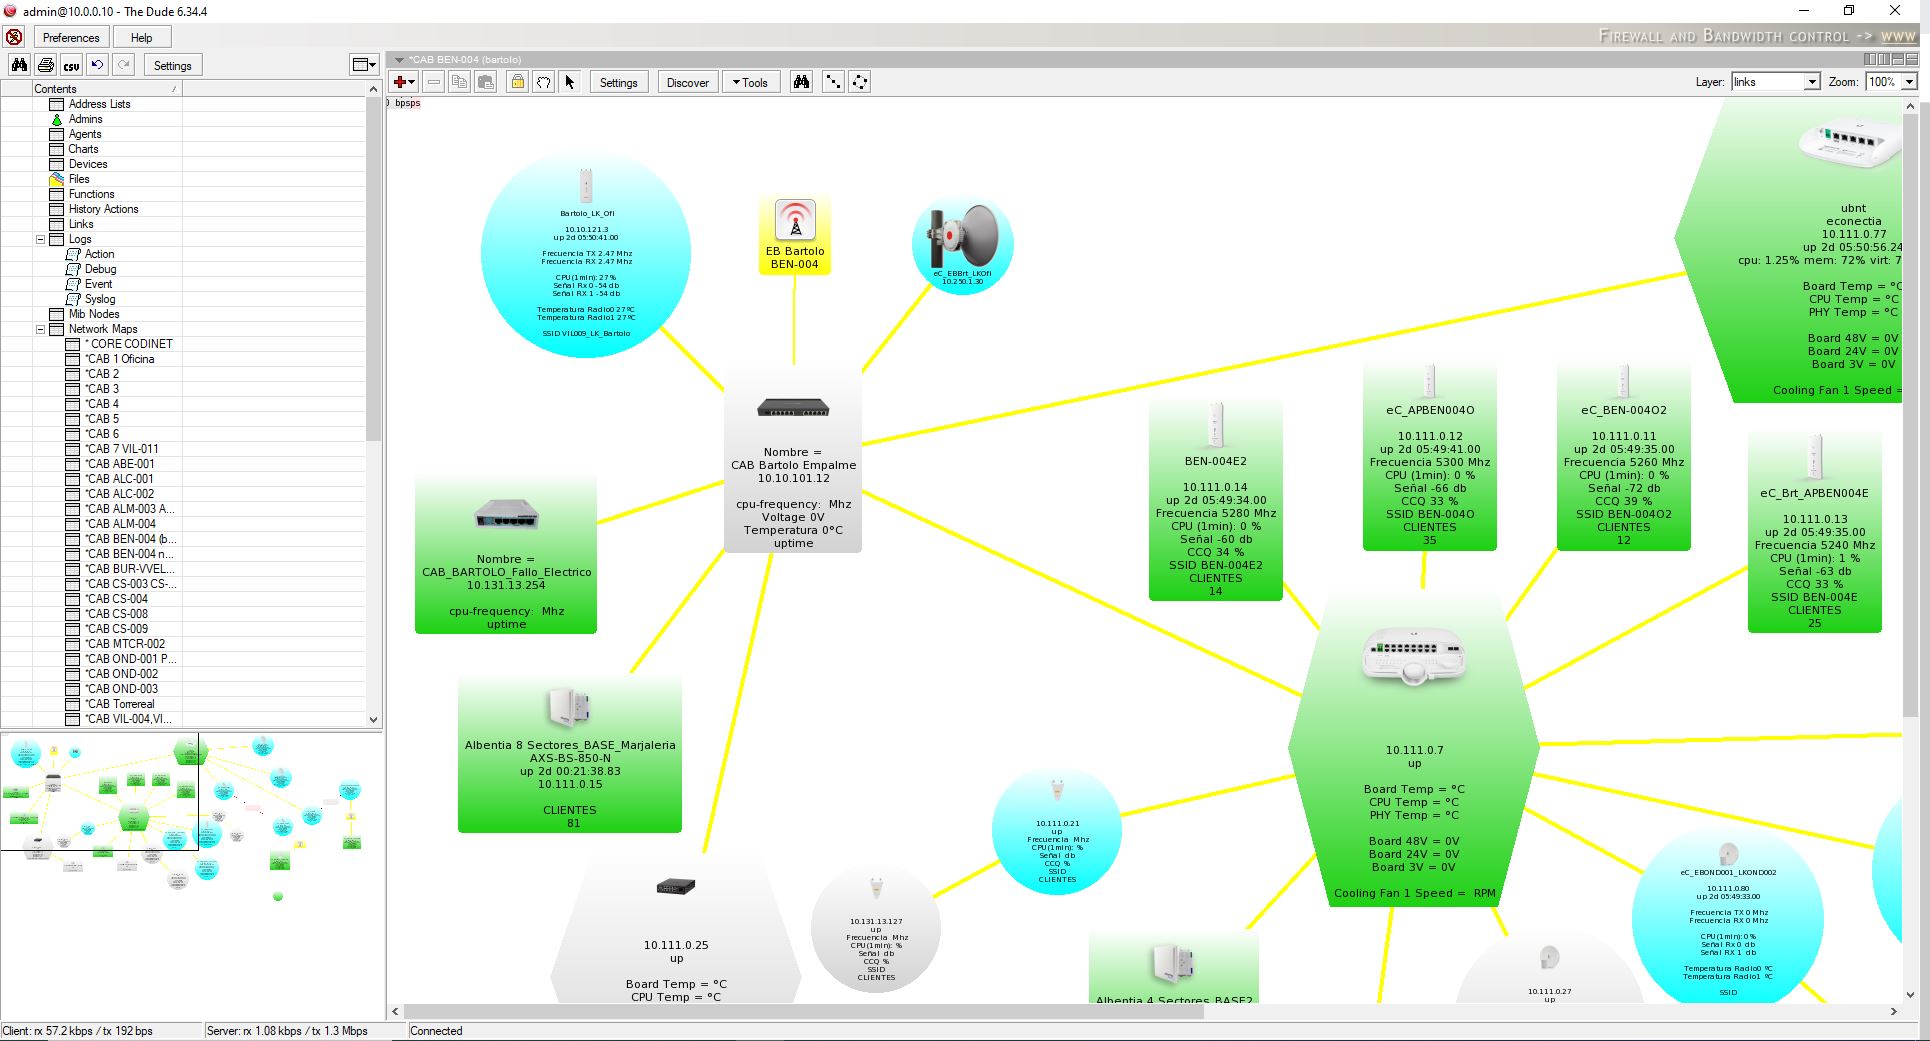1930x1041 pixels.
Task: Click the map horizontal scrollbar thumb
Action: 803,1012
